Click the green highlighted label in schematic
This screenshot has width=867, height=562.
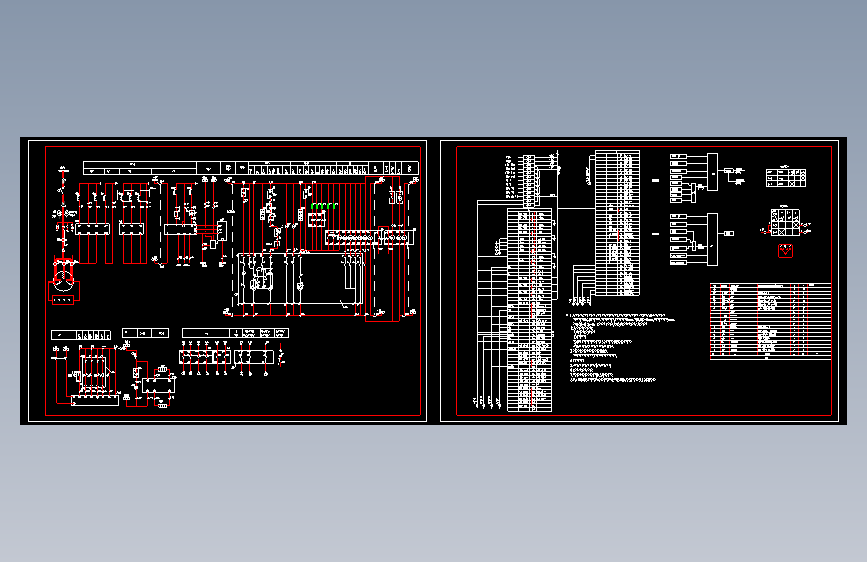click(x=324, y=206)
